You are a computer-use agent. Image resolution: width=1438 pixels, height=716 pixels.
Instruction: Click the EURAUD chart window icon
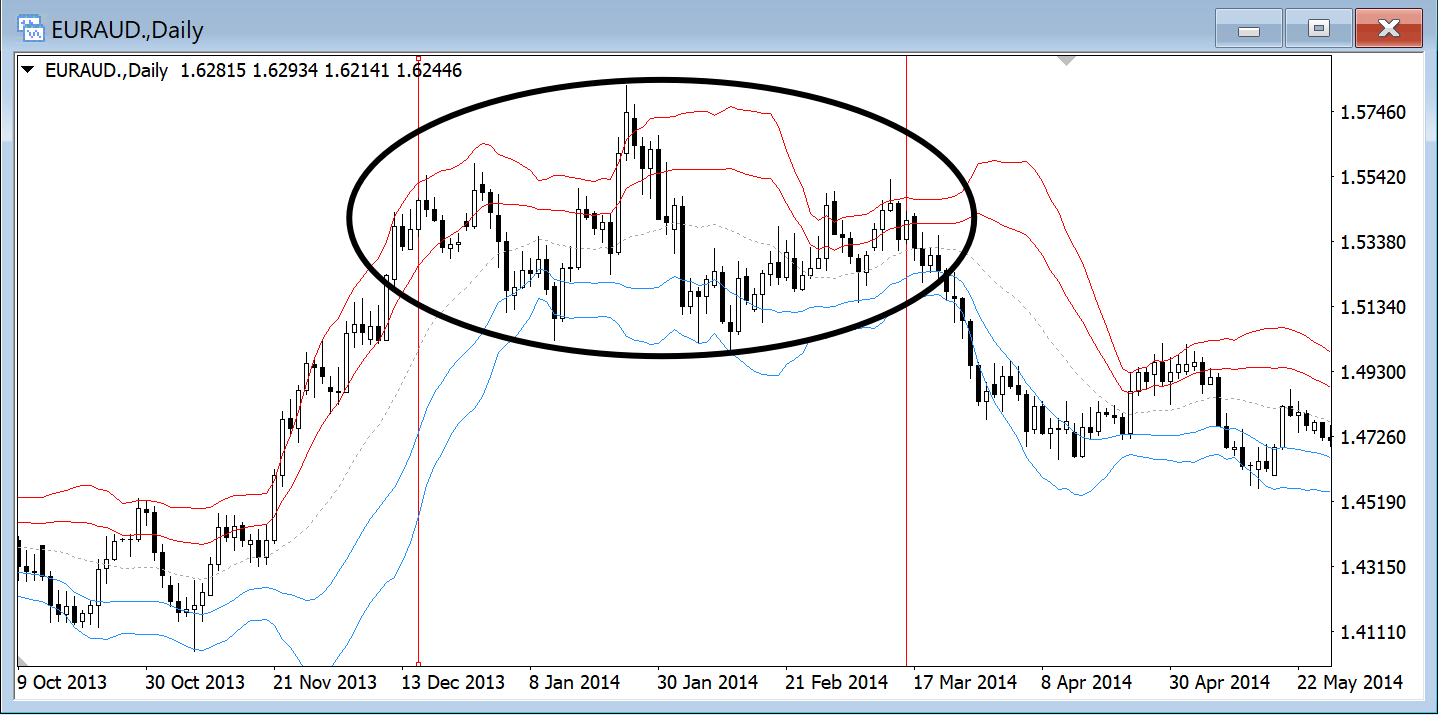(x=31, y=29)
